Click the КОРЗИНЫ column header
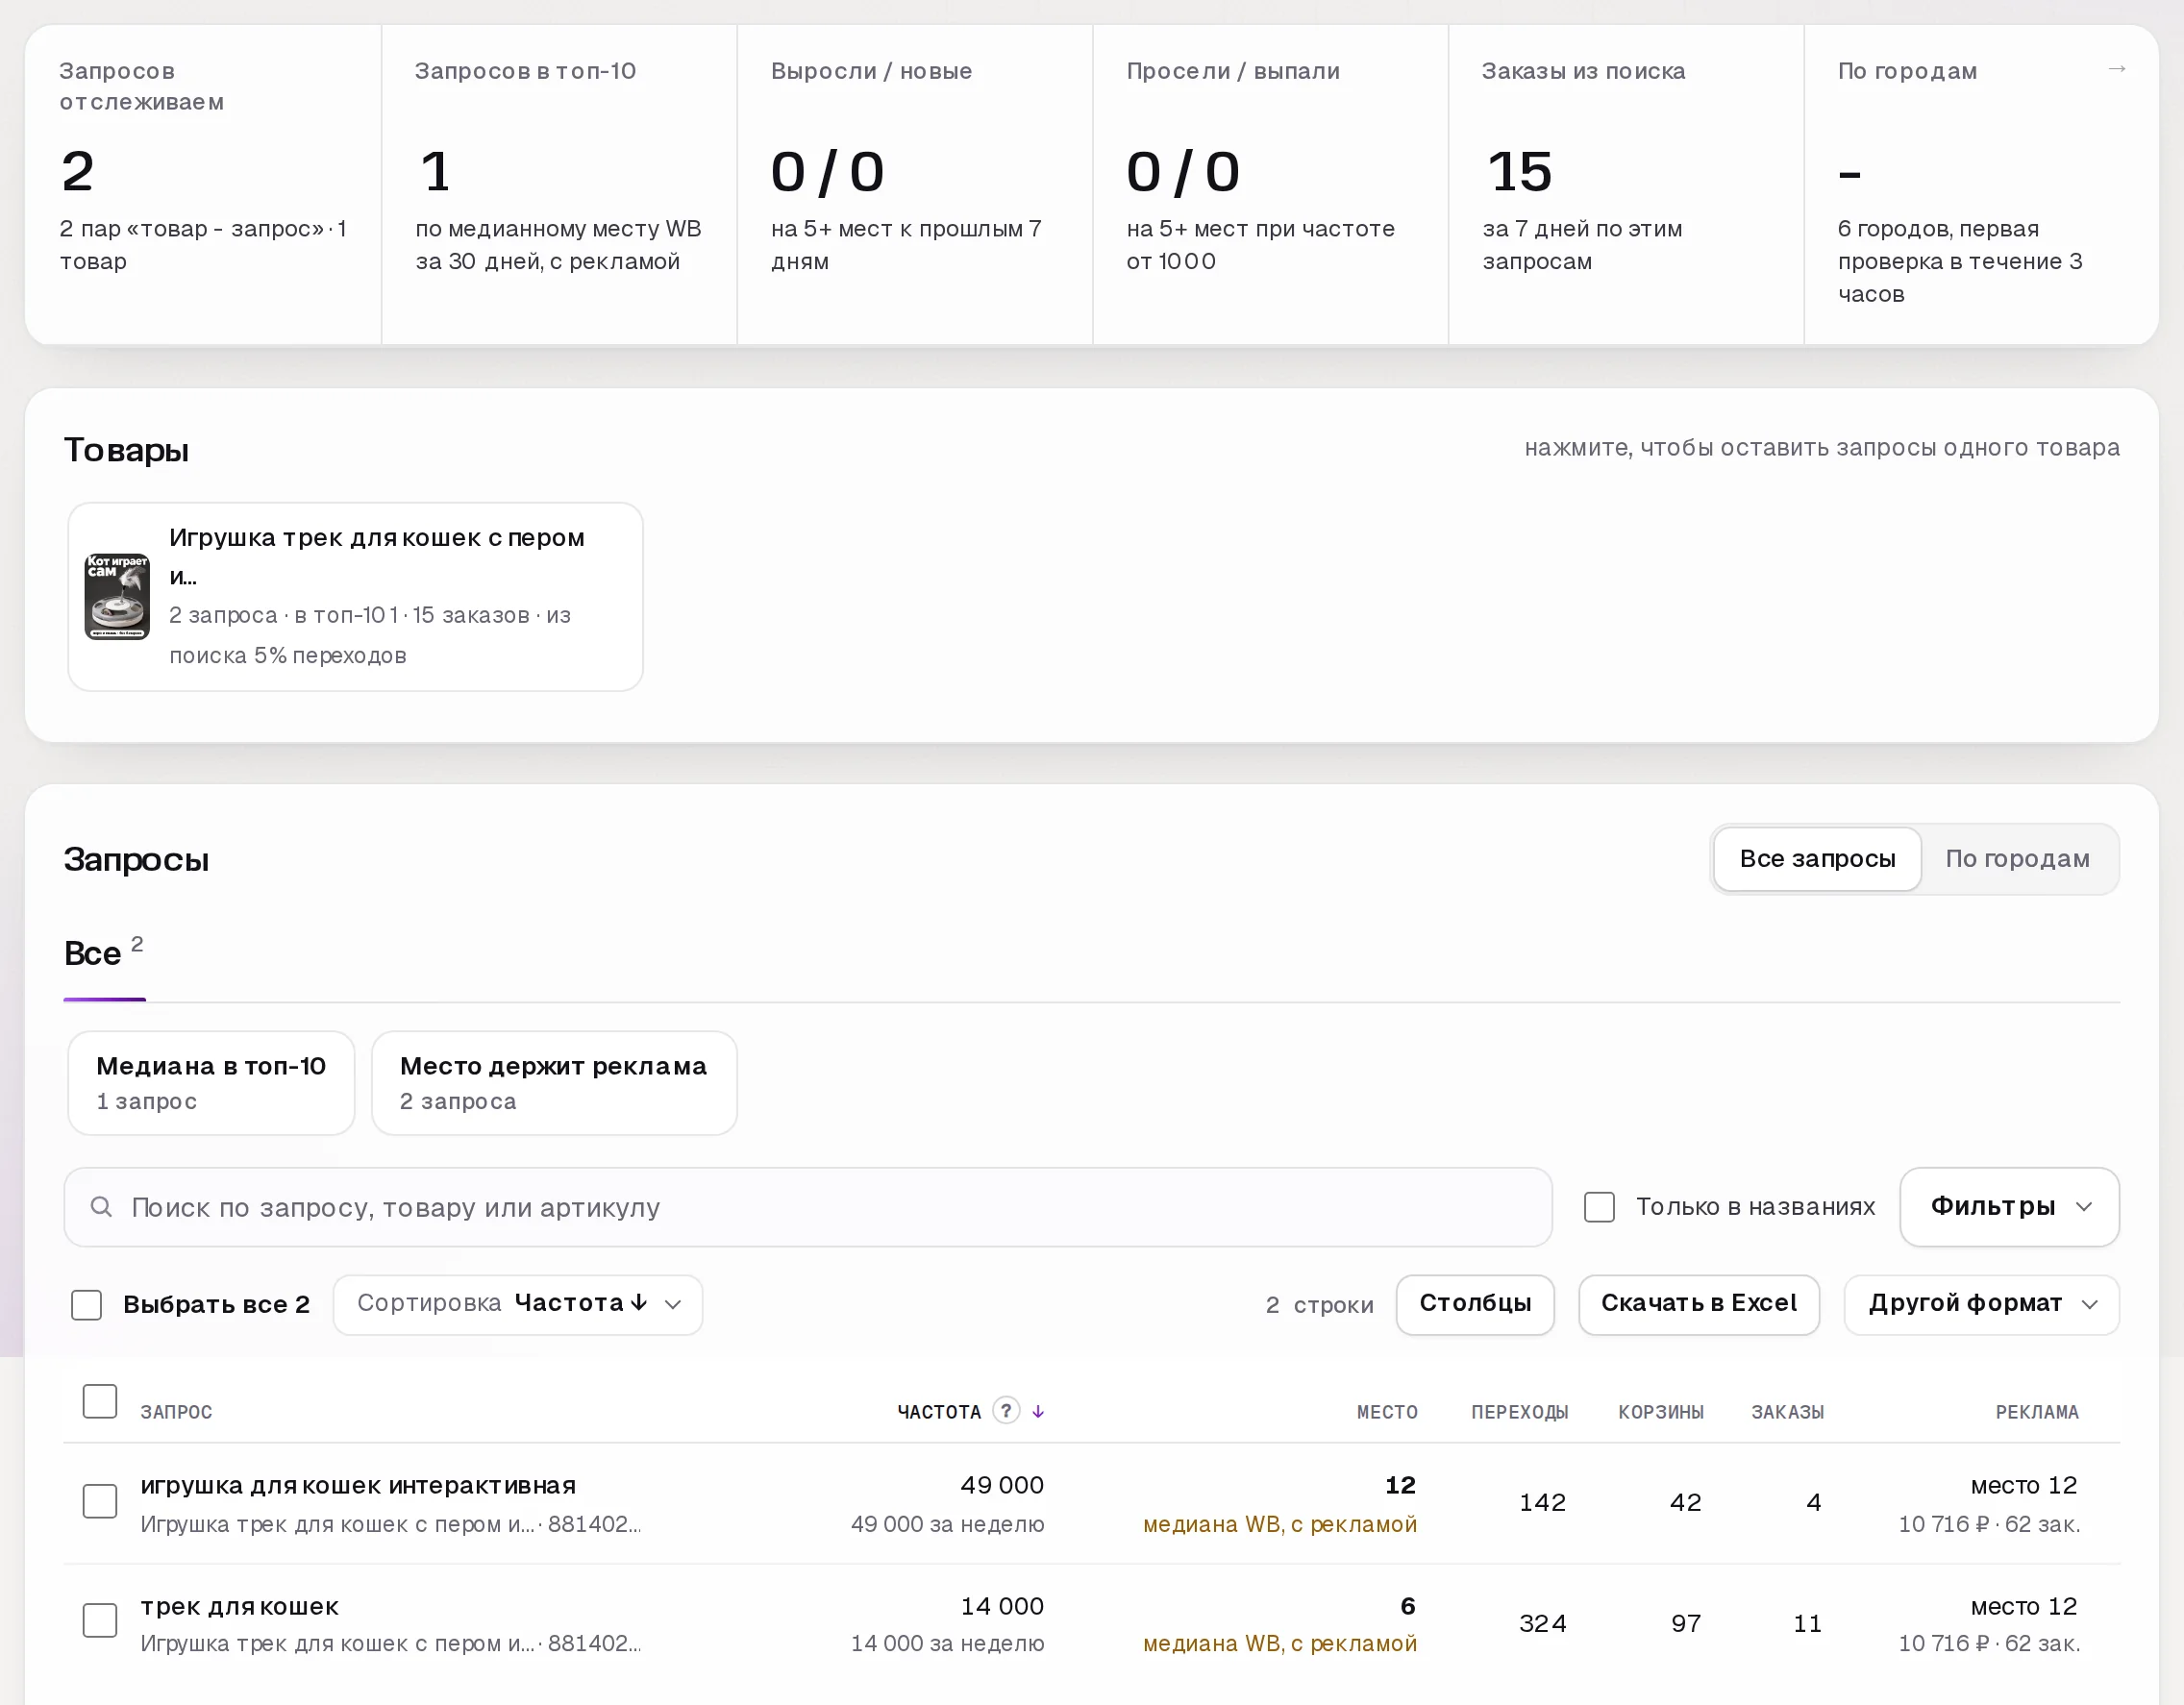The height and width of the screenshot is (1705, 2184). coord(1661,1412)
